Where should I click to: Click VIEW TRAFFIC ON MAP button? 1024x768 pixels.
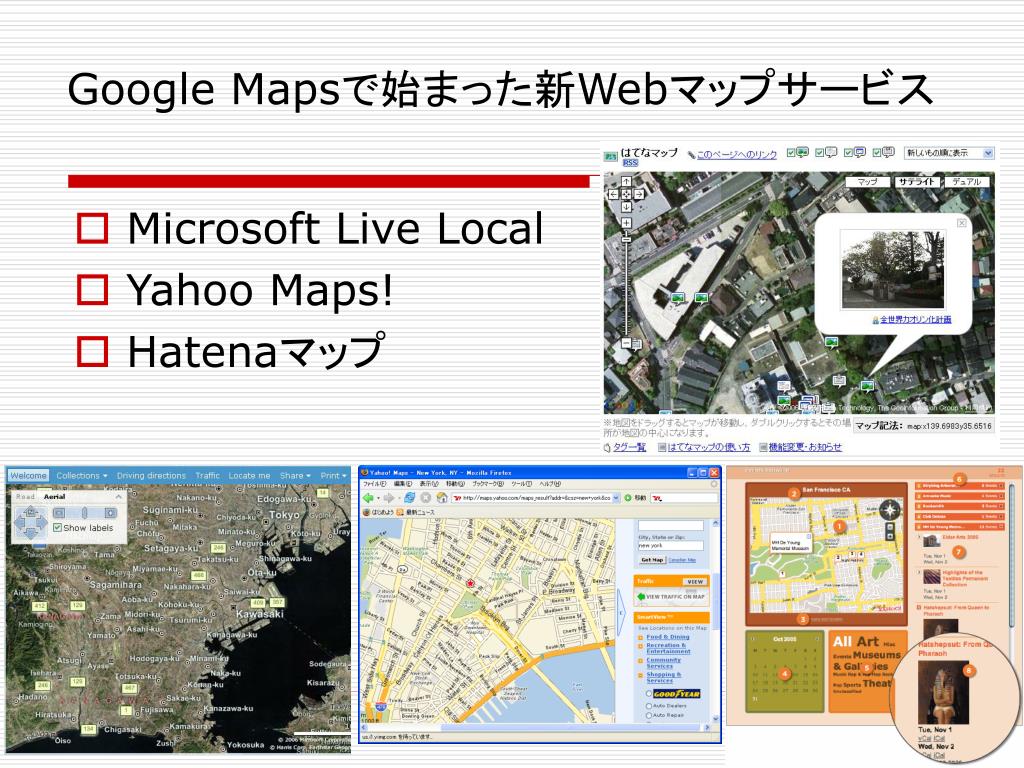[x=671, y=597]
